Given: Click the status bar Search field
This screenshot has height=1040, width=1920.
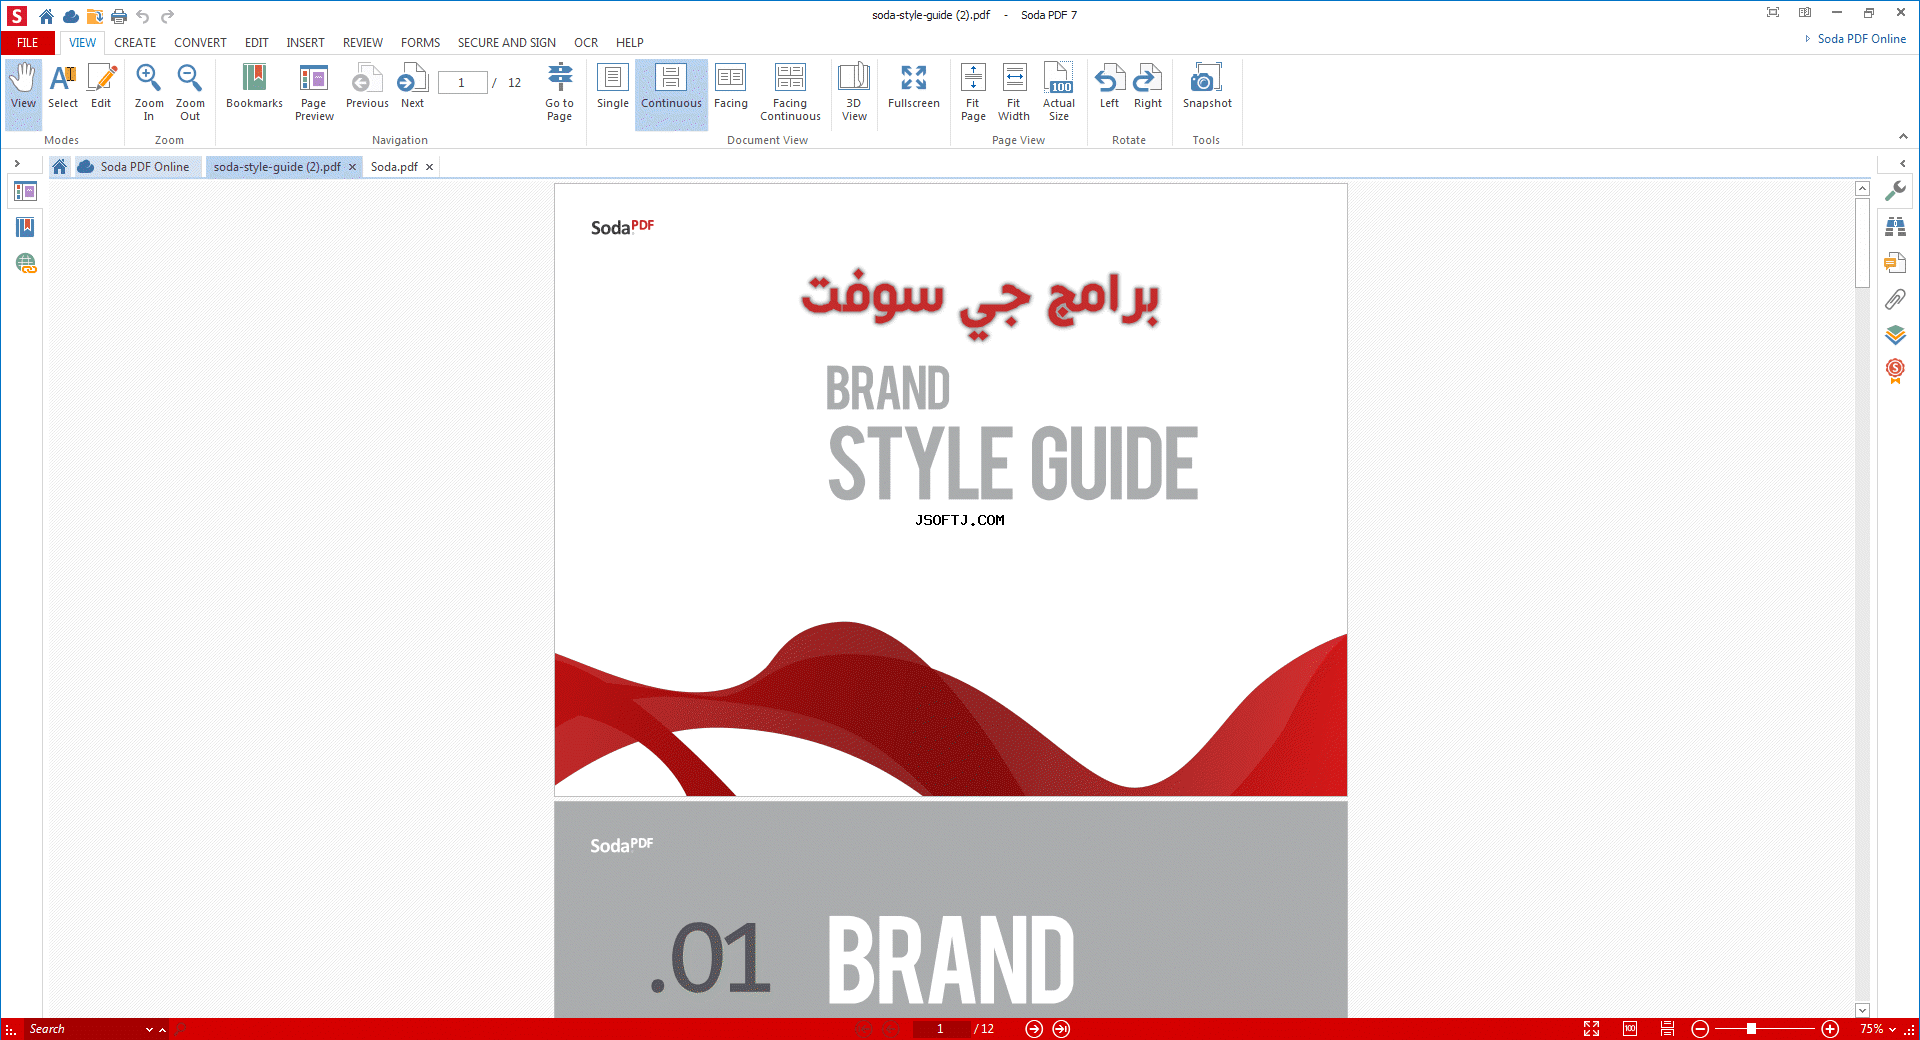Looking at the screenshot, I should tap(85, 1029).
